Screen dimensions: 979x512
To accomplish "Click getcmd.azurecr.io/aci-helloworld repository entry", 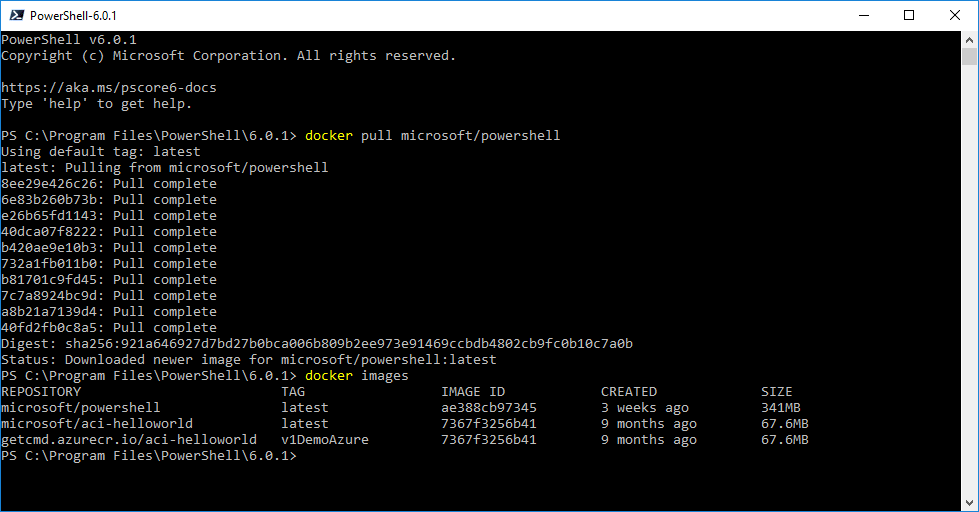I will 129,440.
